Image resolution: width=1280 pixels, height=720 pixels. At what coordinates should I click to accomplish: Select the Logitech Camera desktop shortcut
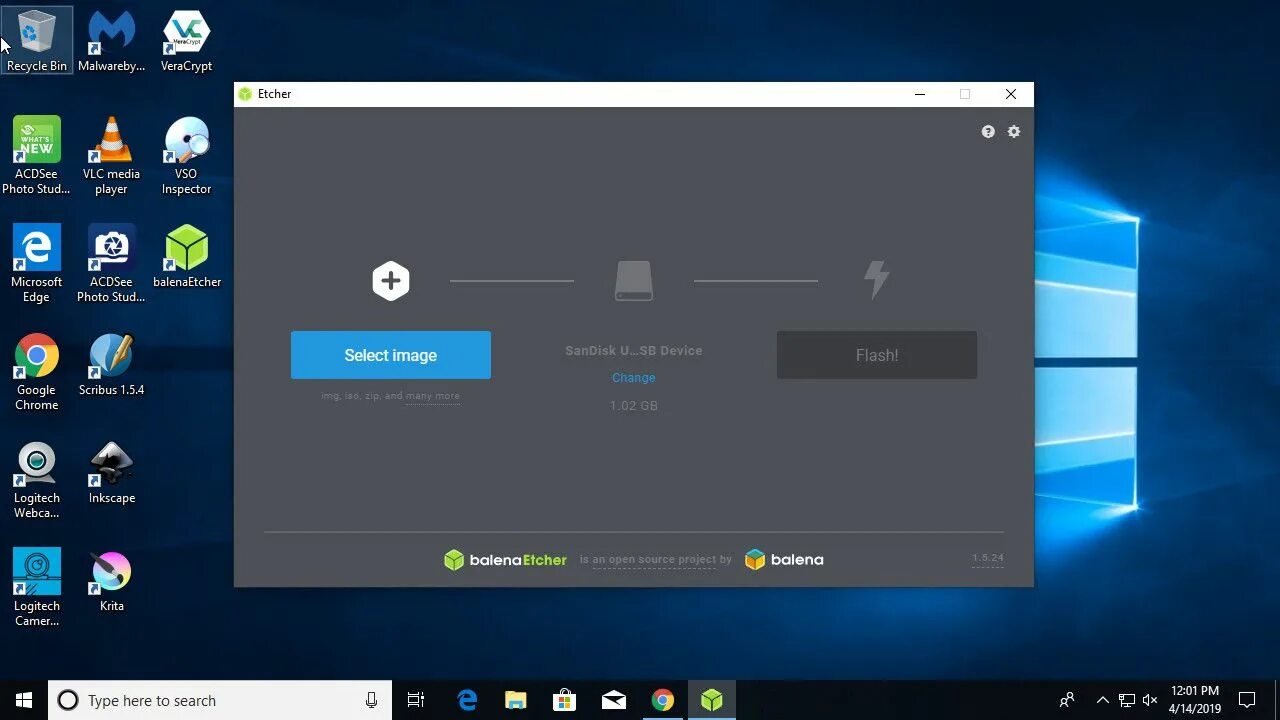click(37, 588)
